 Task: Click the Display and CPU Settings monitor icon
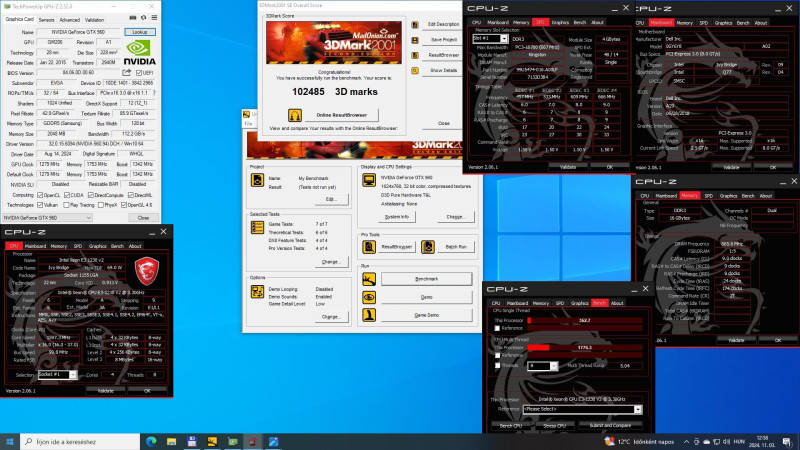point(369,180)
